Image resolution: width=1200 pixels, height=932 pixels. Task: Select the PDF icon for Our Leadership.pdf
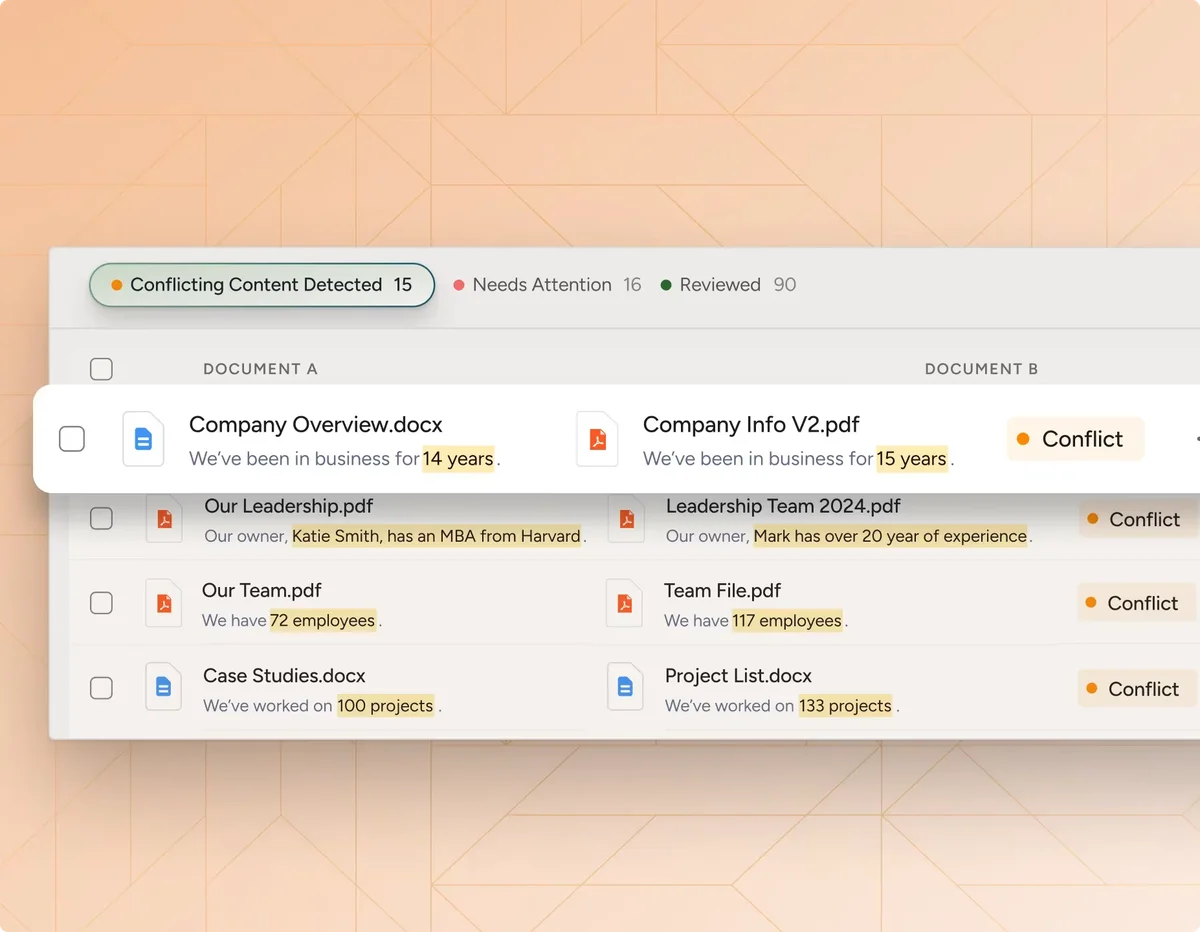164,519
